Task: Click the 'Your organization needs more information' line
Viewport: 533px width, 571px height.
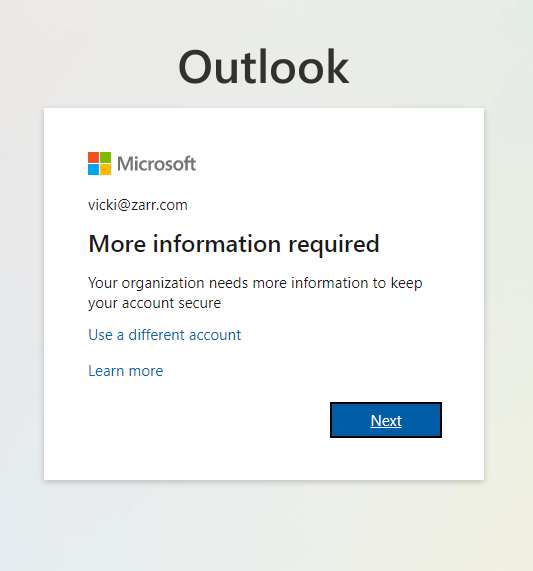Action: point(255,283)
